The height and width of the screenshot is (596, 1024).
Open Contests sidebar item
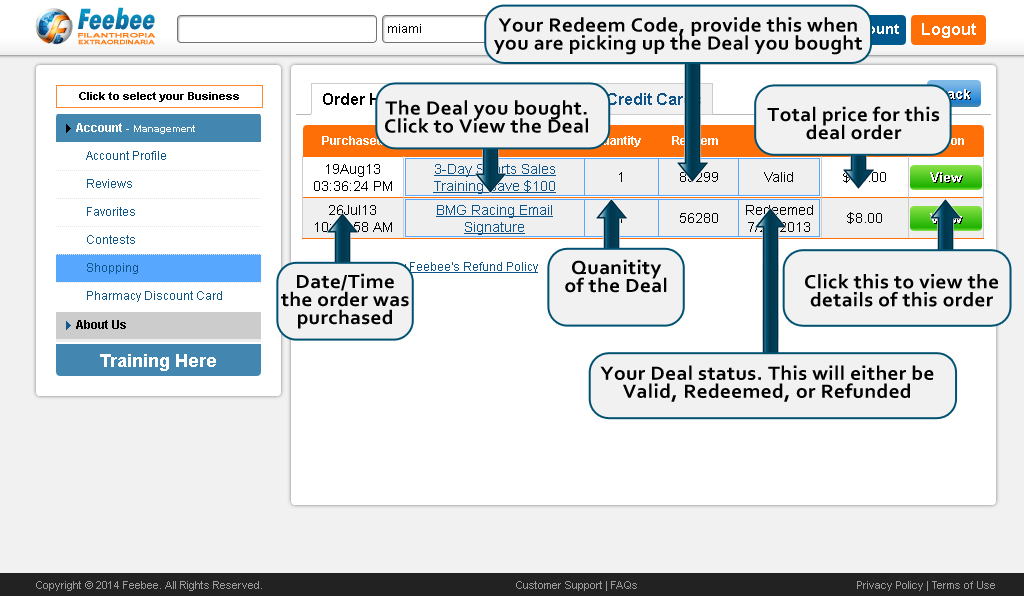click(x=110, y=240)
